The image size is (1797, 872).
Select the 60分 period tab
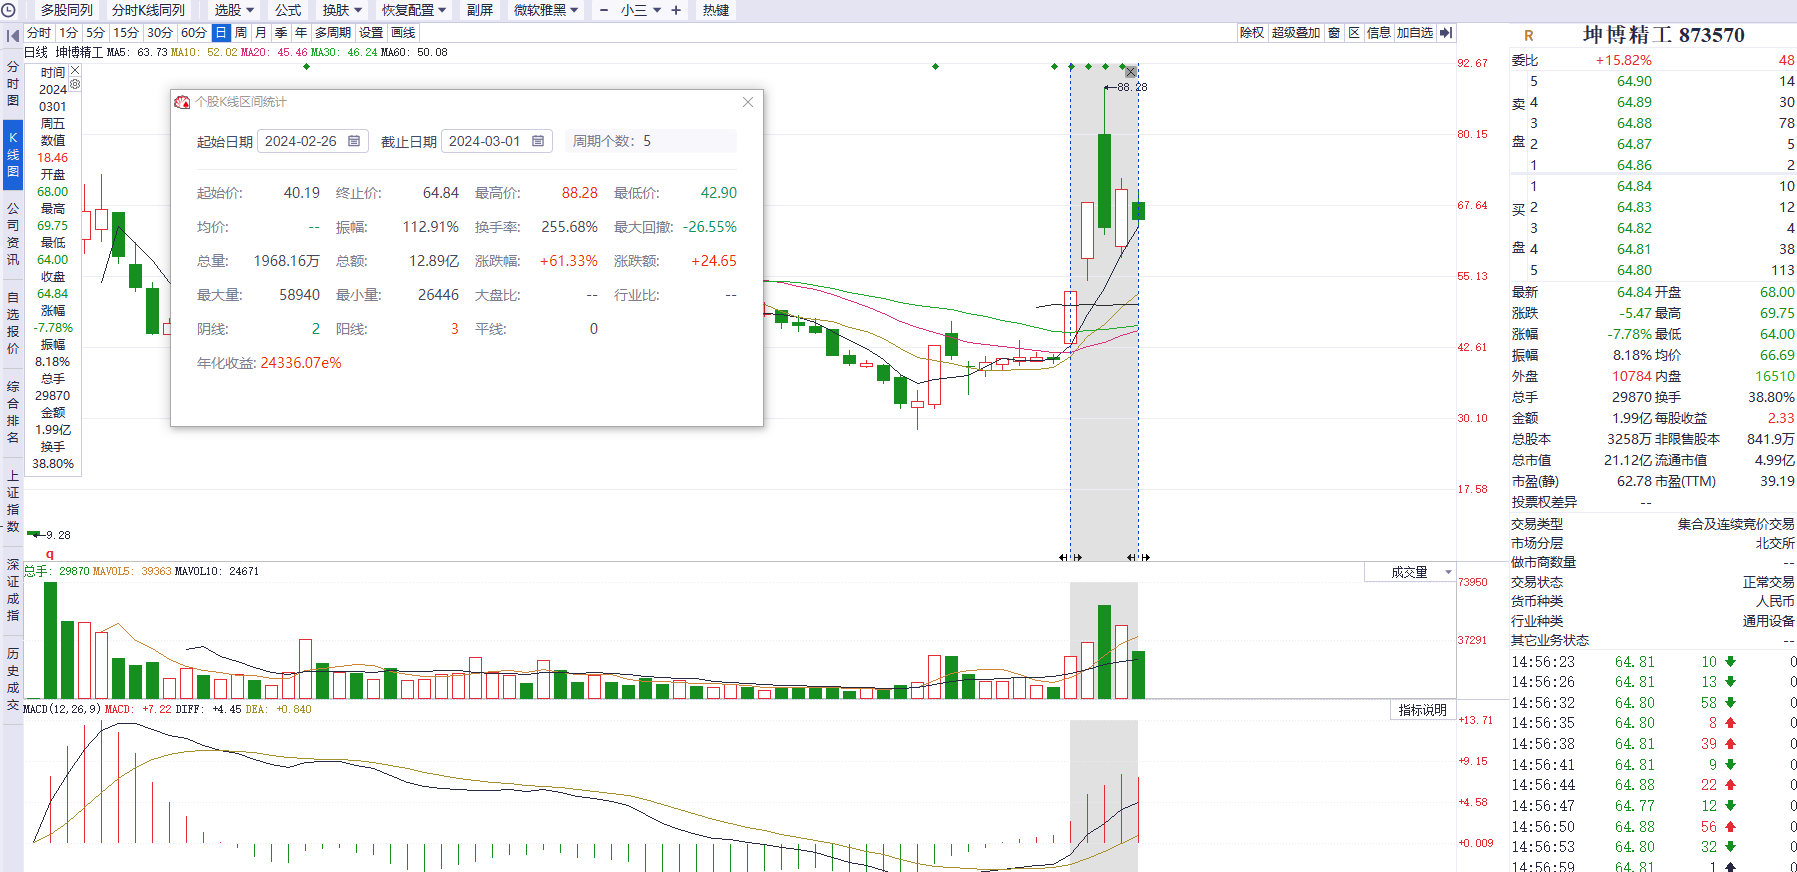click(x=193, y=33)
